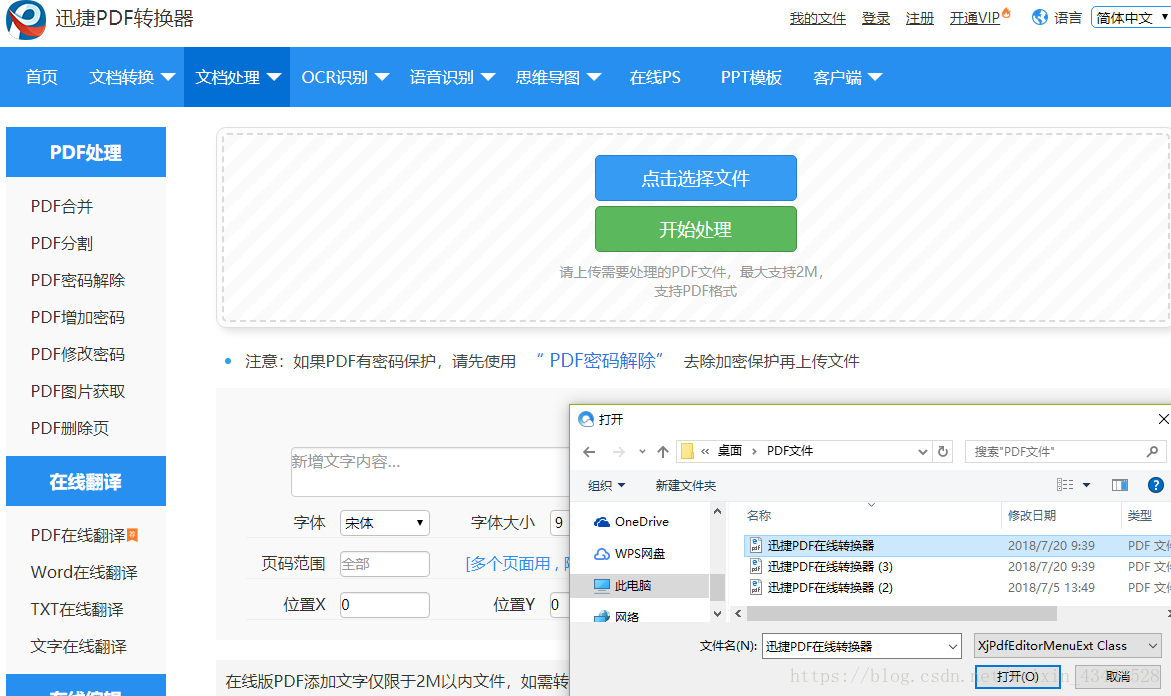
Task: Click the forward arrow in the open dialog
Action: tap(618, 452)
